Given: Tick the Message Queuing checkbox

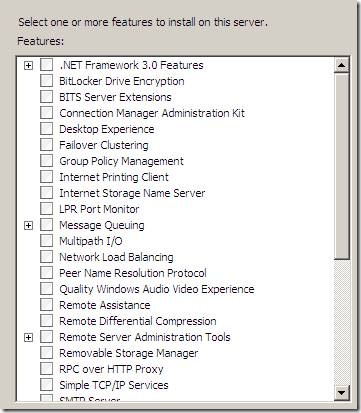Looking at the screenshot, I should (46, 225).
